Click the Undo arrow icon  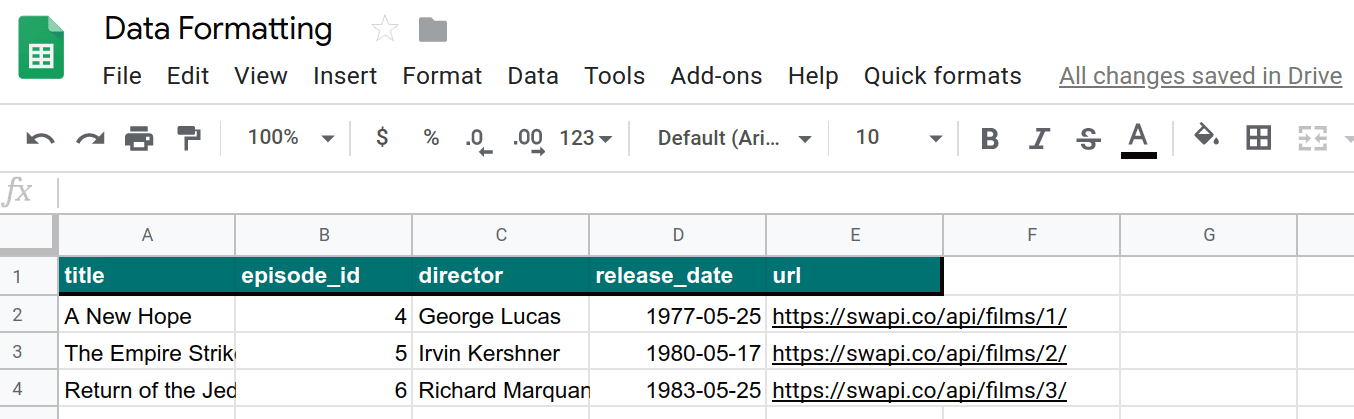pyautogui.click(x=40, y=139)
